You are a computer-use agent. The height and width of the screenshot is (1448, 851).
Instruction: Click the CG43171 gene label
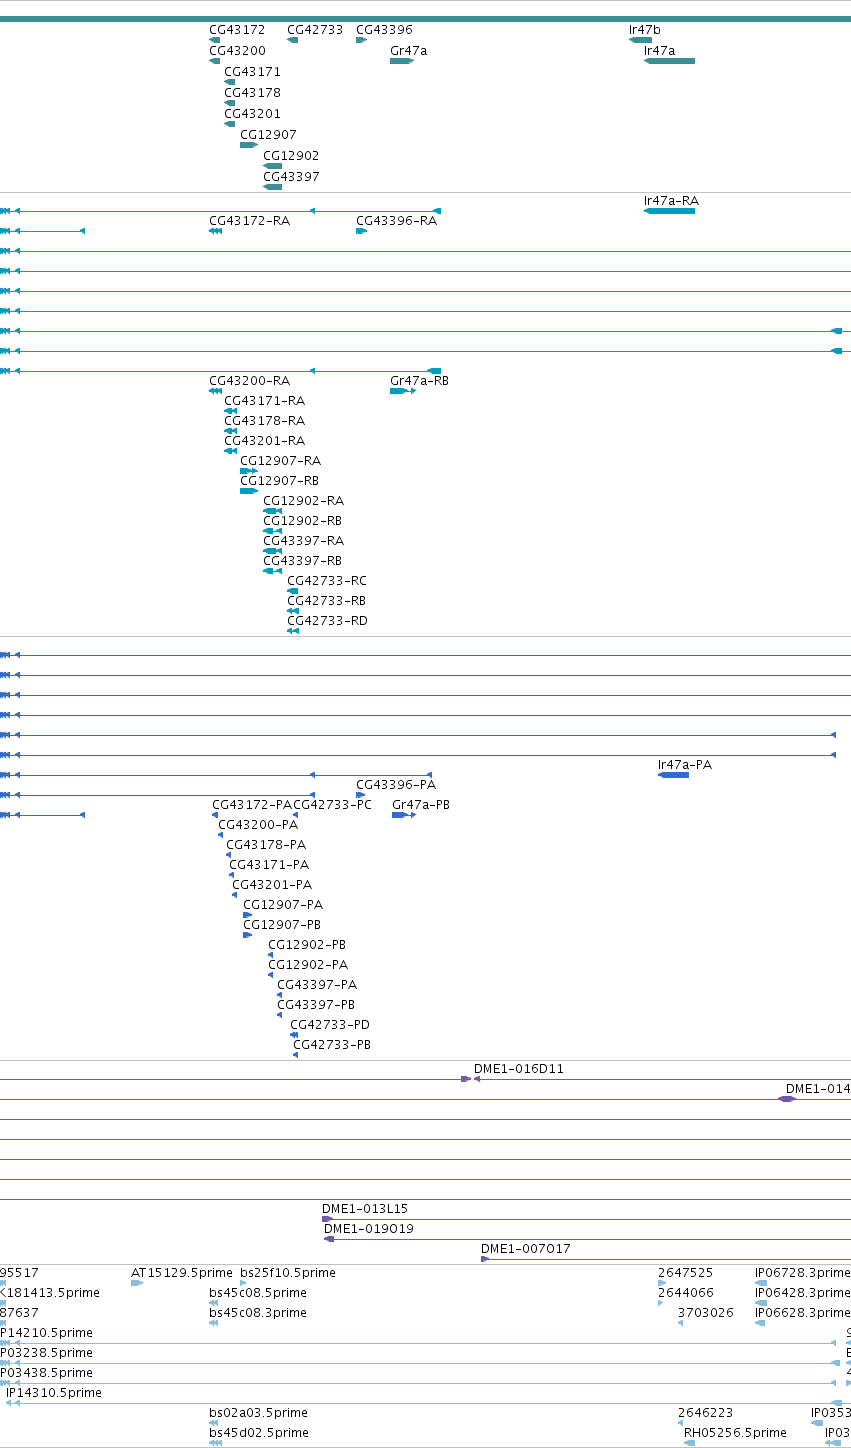coord(252,72)
